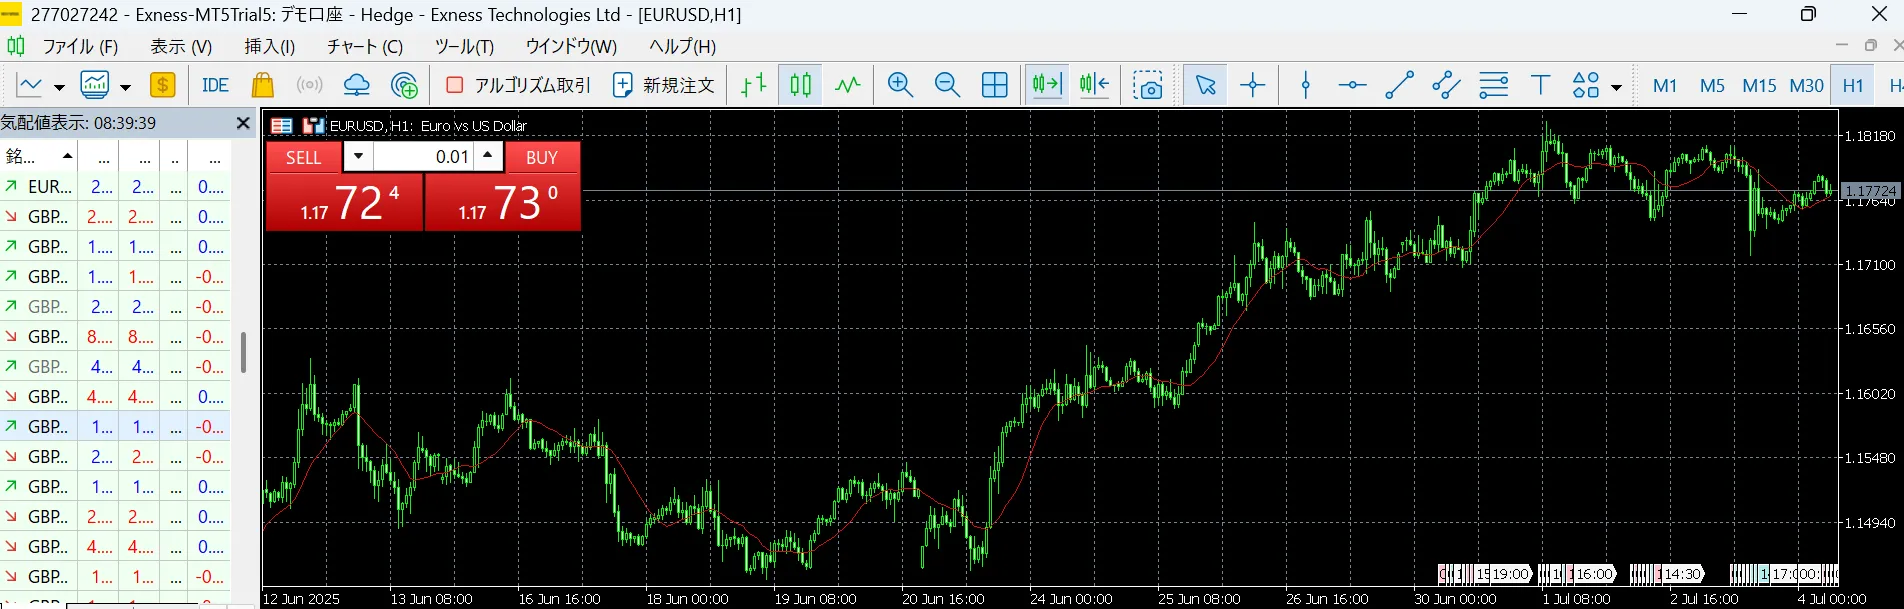Select the trendline drawing tool
1904x609 pixels.
click(1399, 85)
